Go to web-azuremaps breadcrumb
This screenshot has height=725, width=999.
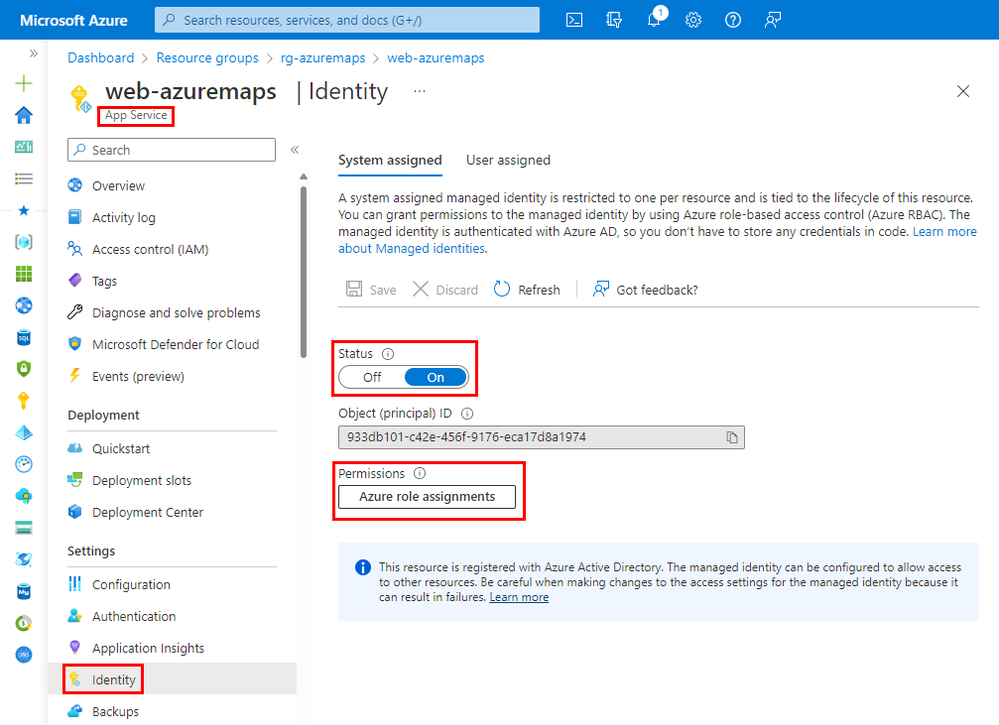coord(436,58)
